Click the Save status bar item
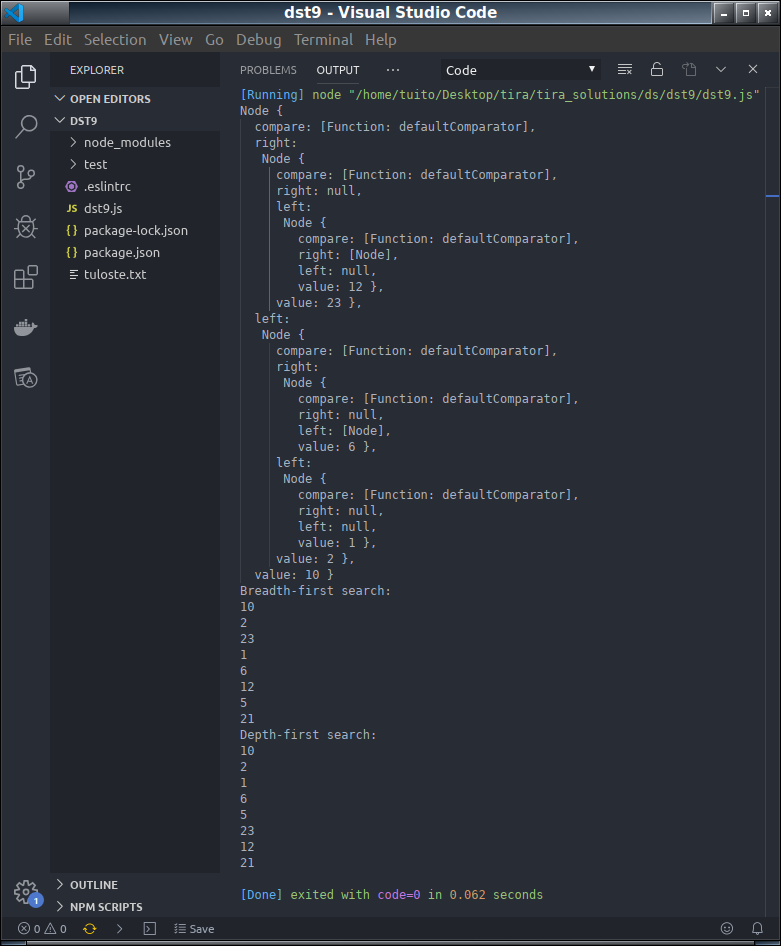This screenshot has width=781, height=946. (x=194, y=929)
